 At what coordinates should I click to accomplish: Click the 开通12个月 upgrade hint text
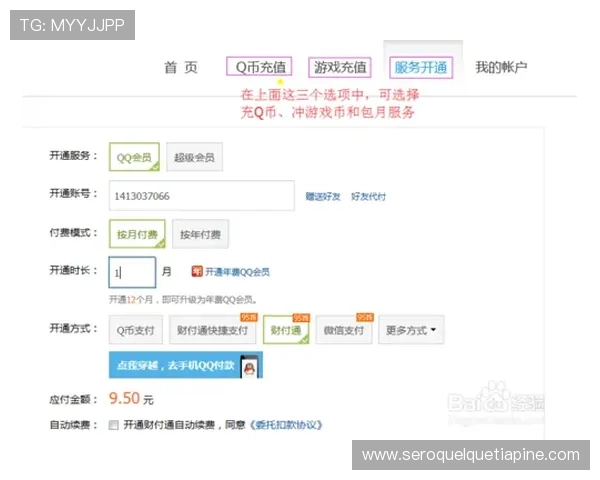pos(183,299)
